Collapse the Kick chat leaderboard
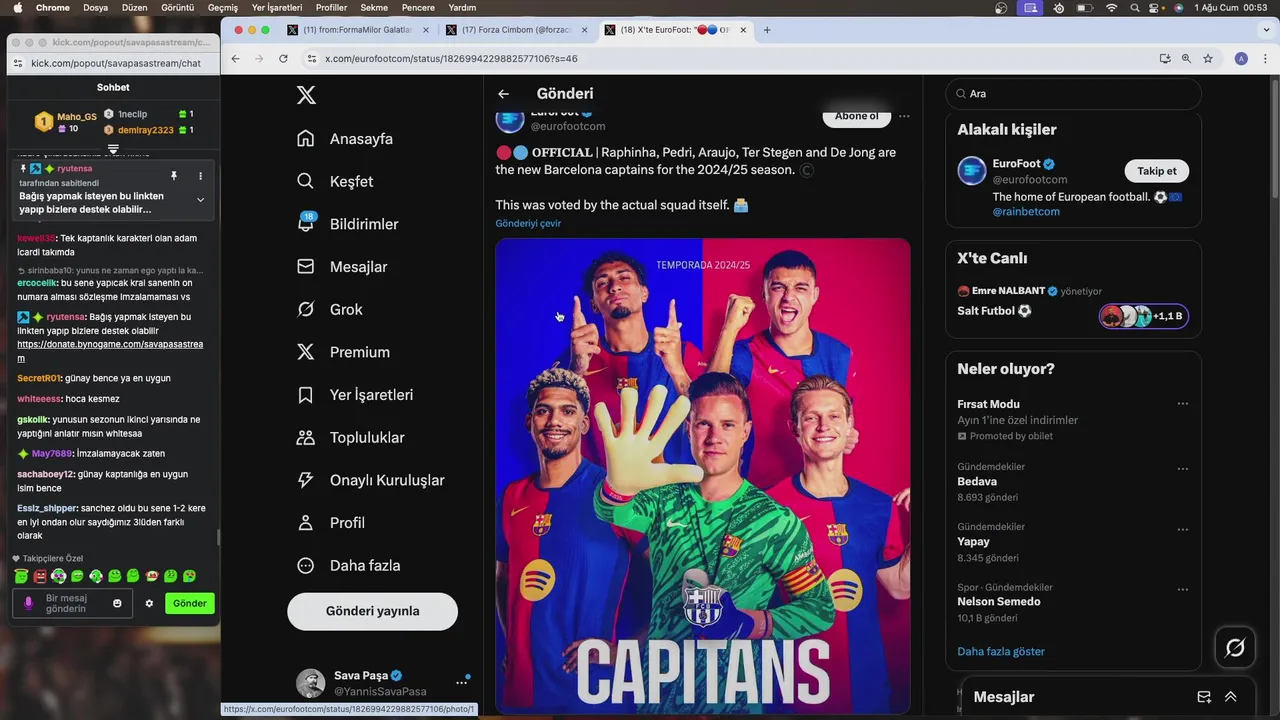Image resolution: width=1280 pixels, height=720 pixels. [x=113, y=149]
